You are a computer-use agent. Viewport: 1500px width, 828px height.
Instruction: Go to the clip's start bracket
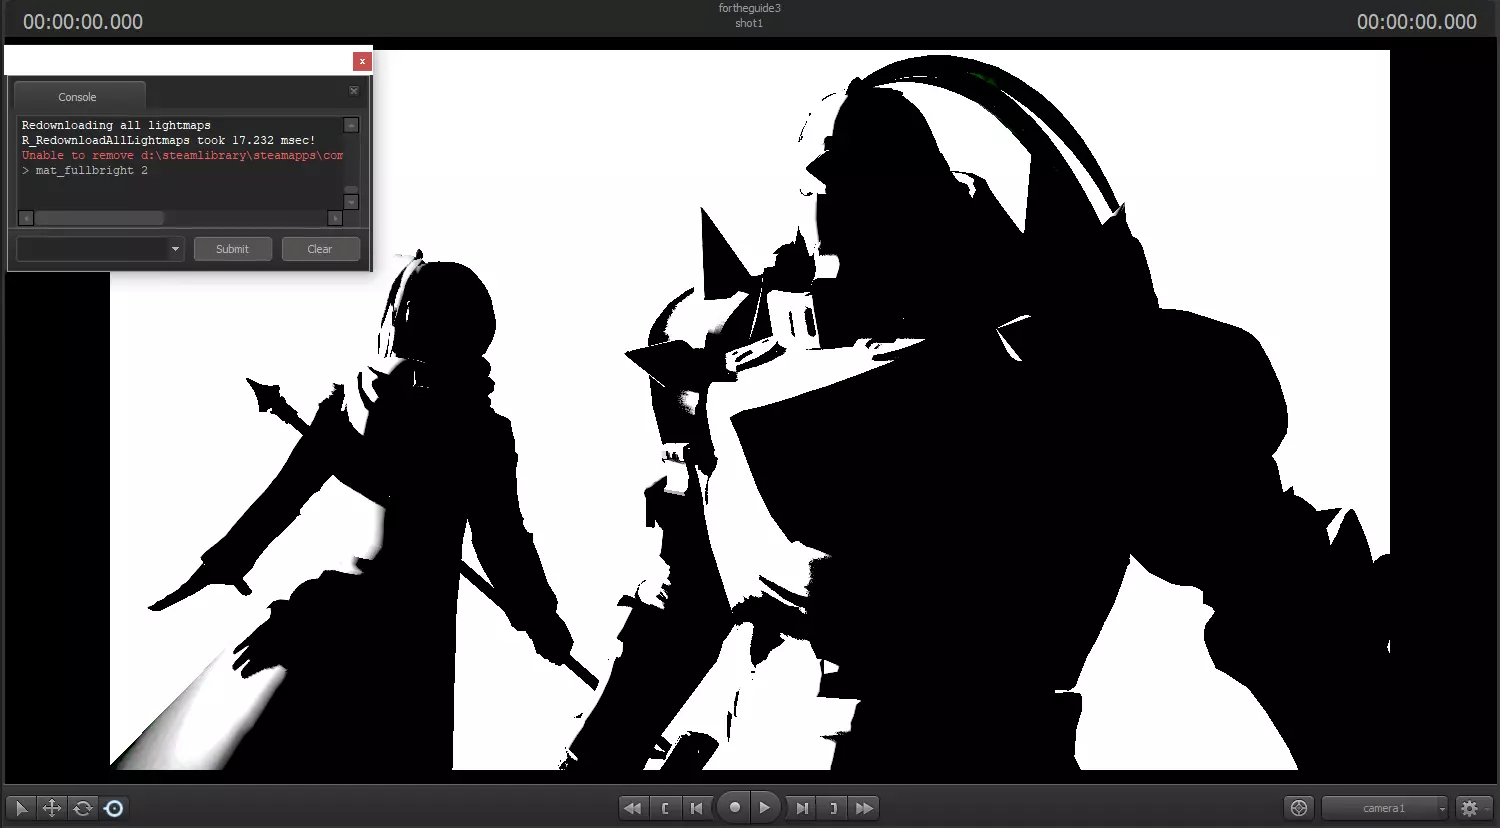click(x=665, y=808)
